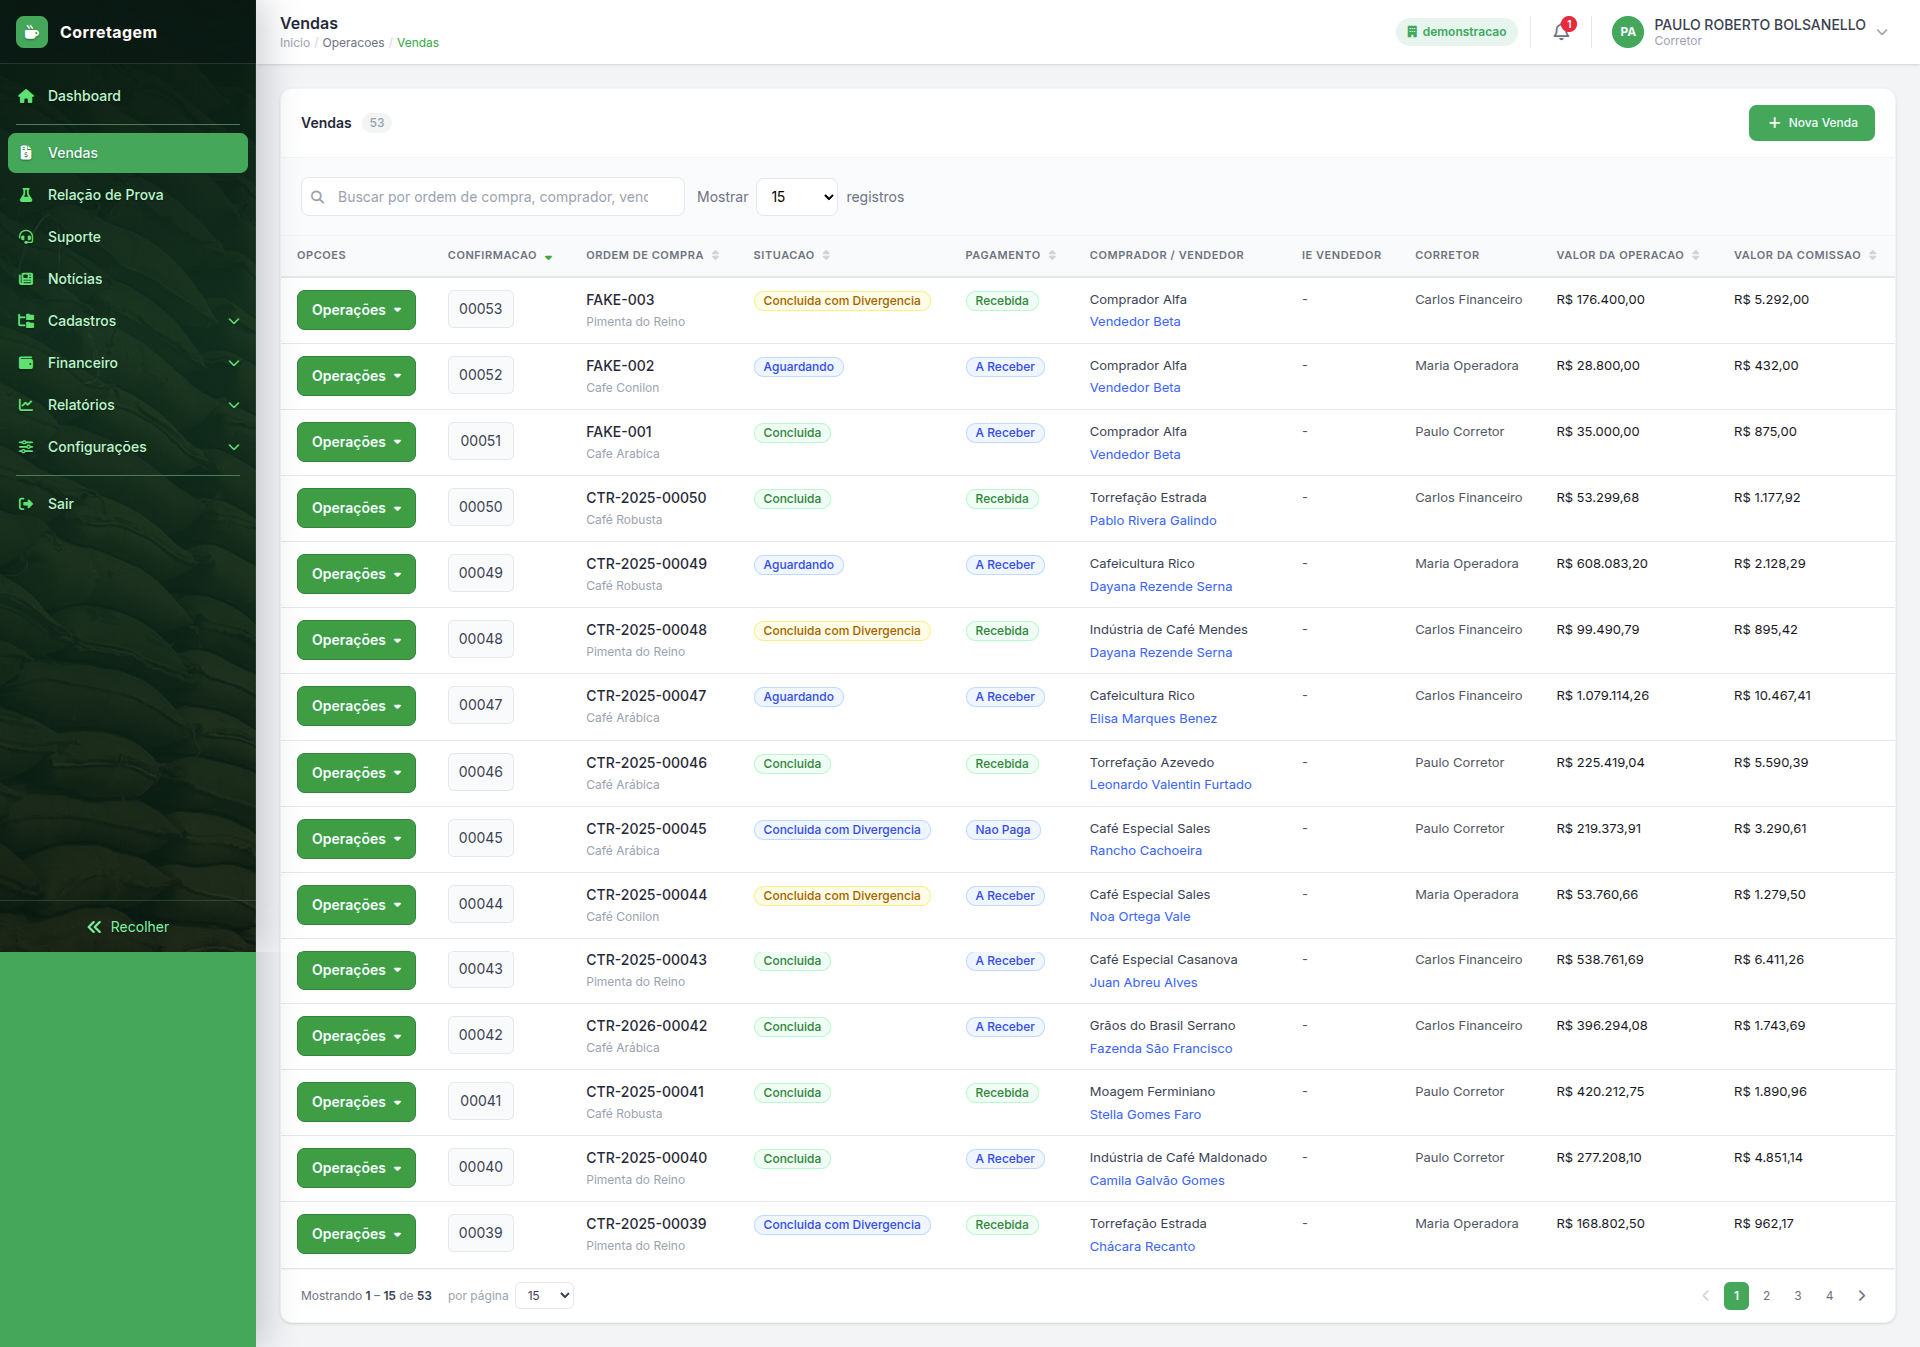Open Pablo Rivera Galindo link
Image resolution: width=1920 pixels, height=1347 pixels.
tap(1153, 521)
